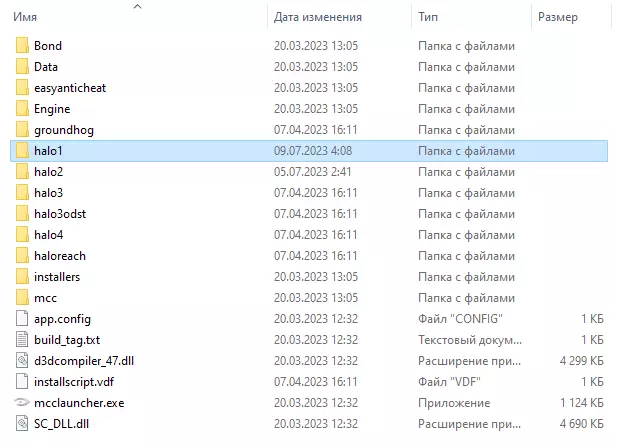The width and height of the screenshot is (617, 445).
Task: Select the Engine folder name
Action: click(52, 109)
